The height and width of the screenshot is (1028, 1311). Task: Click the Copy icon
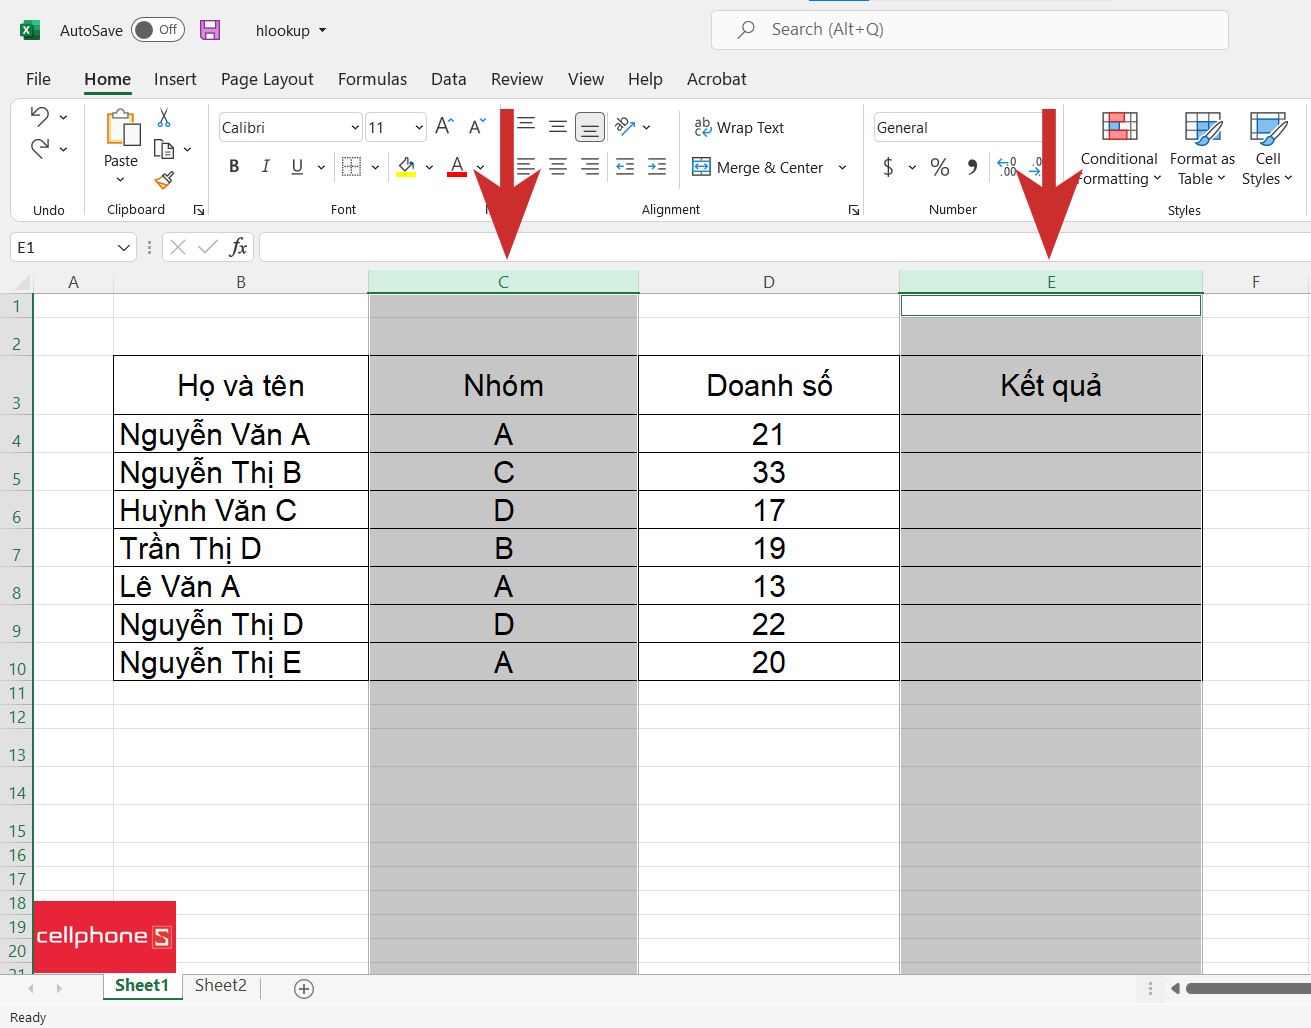click(x=164, y=149)
